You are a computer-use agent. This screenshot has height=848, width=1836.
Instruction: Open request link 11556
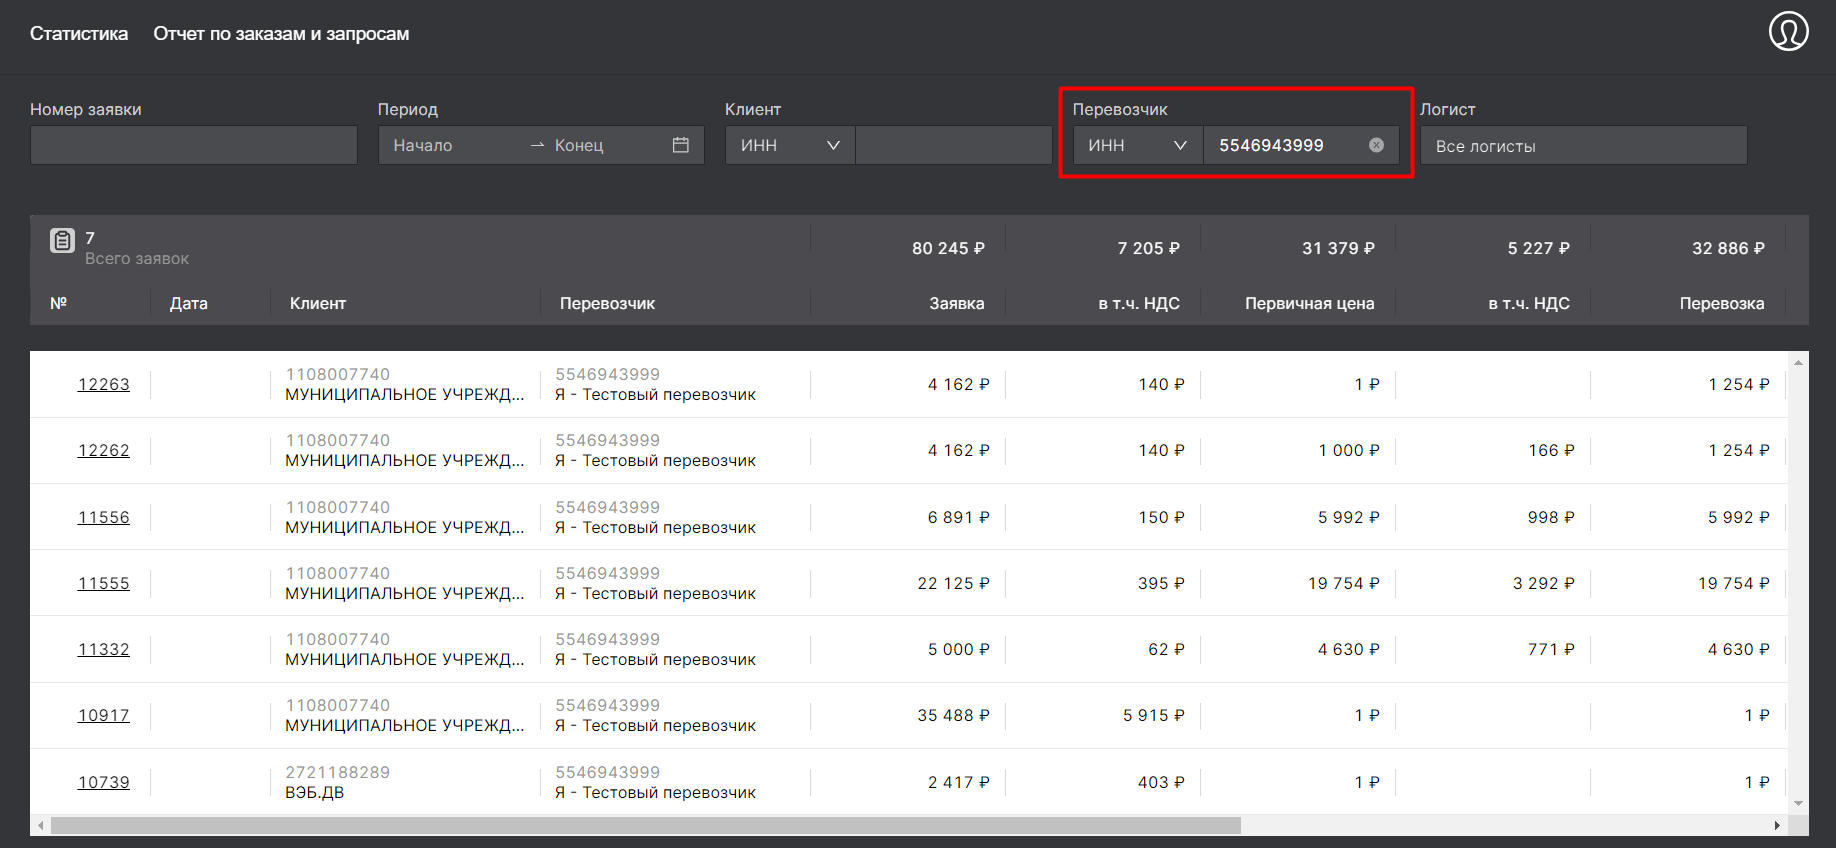[x=104, y=517]
